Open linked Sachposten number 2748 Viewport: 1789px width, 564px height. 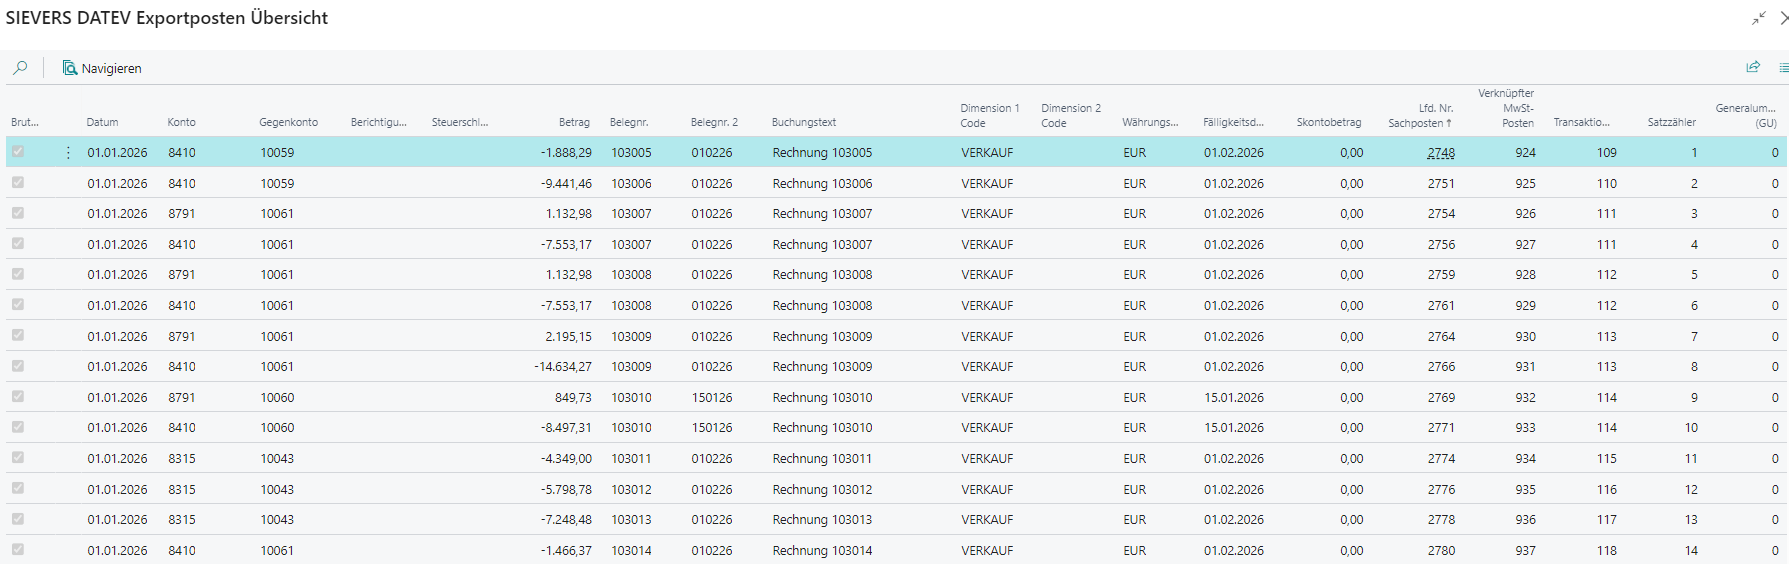[1441, 153]
